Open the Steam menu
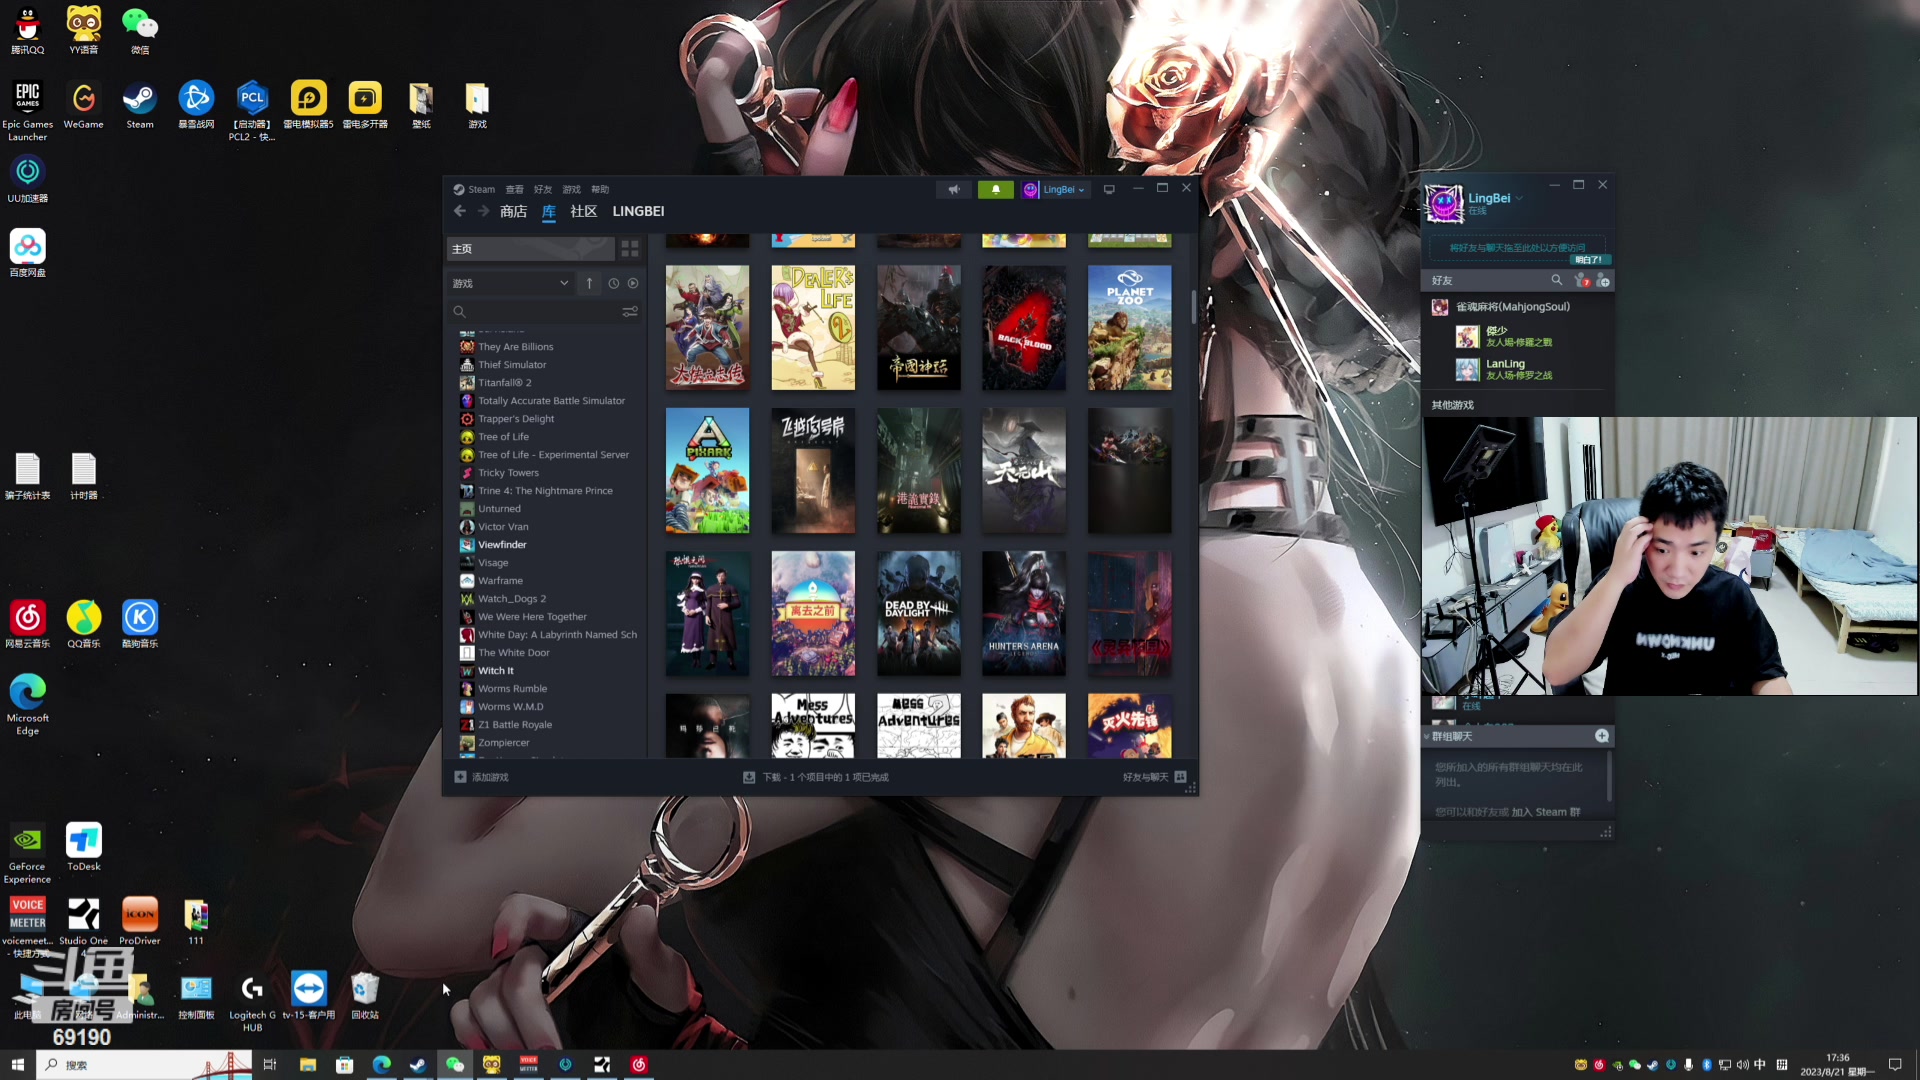 474,189
